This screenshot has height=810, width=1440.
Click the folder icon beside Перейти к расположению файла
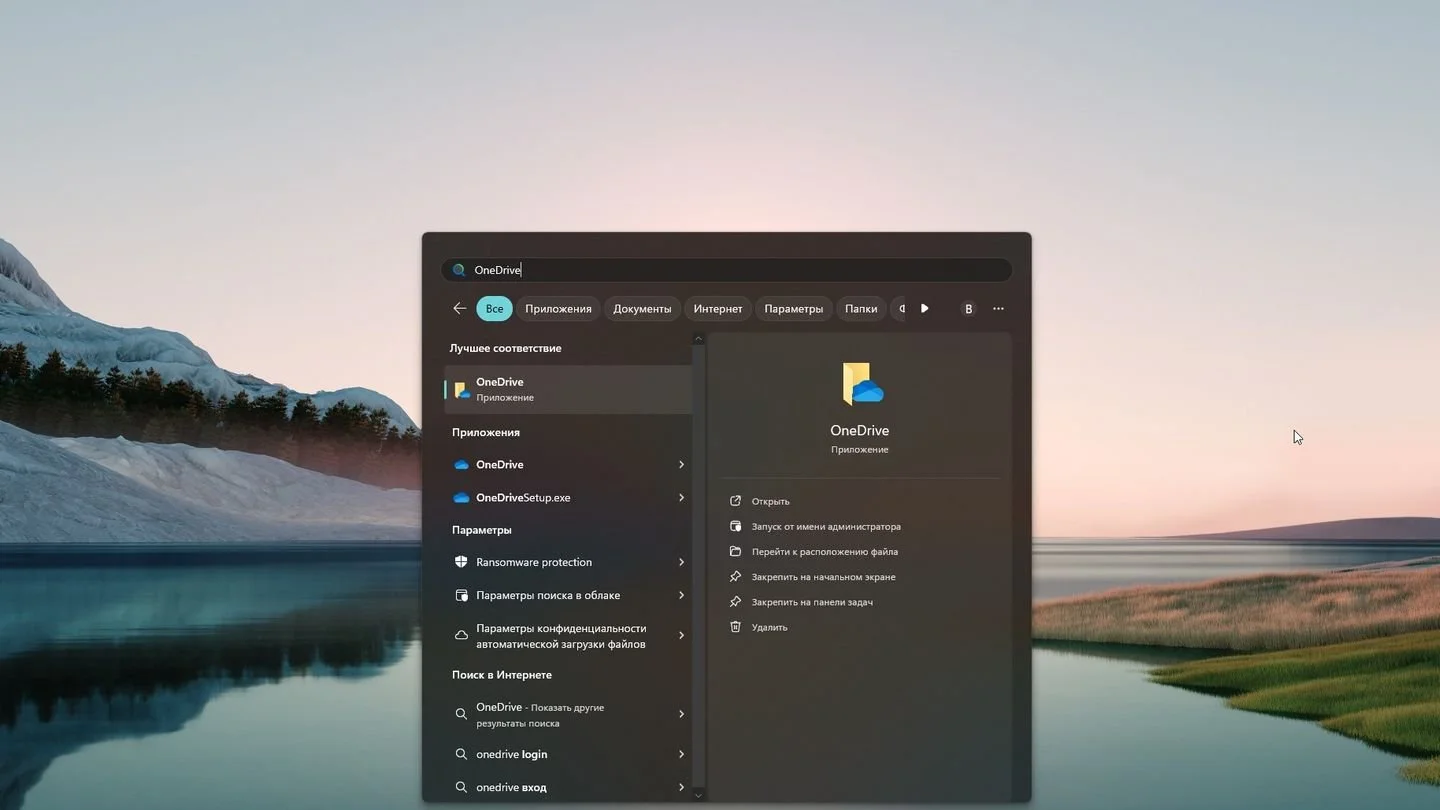tap(736, 551)
